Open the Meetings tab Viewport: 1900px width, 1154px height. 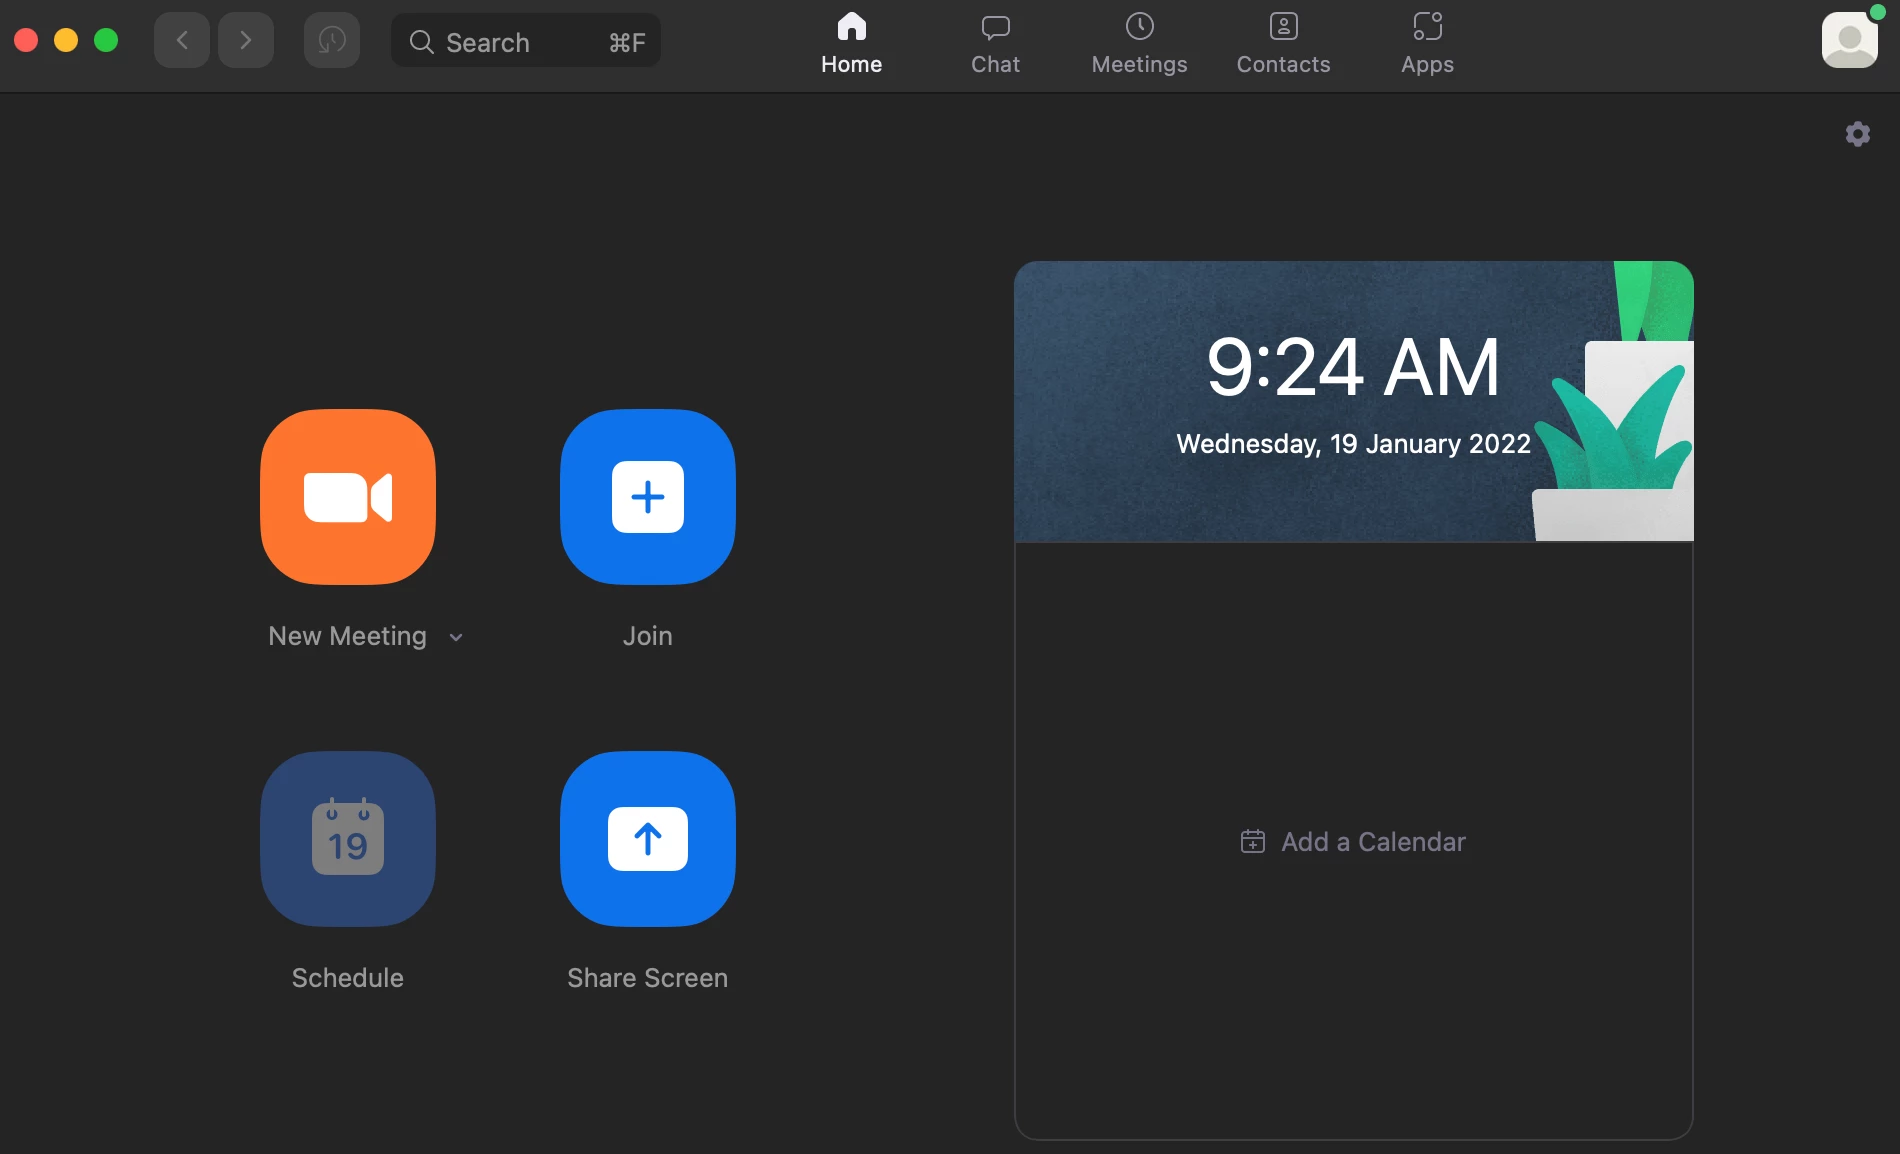pyautogui.click(x=1140, y=44)
